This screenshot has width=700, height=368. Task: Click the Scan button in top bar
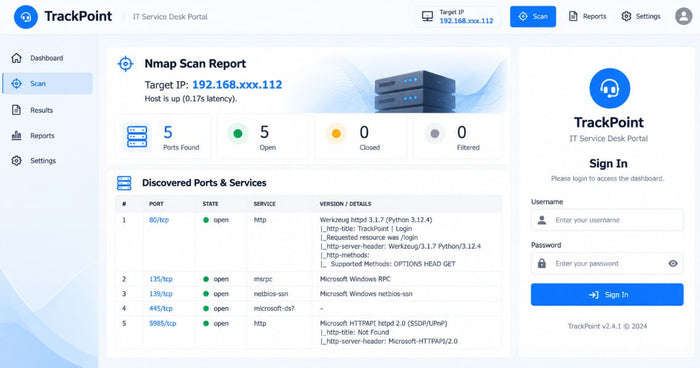coord(533,17)
